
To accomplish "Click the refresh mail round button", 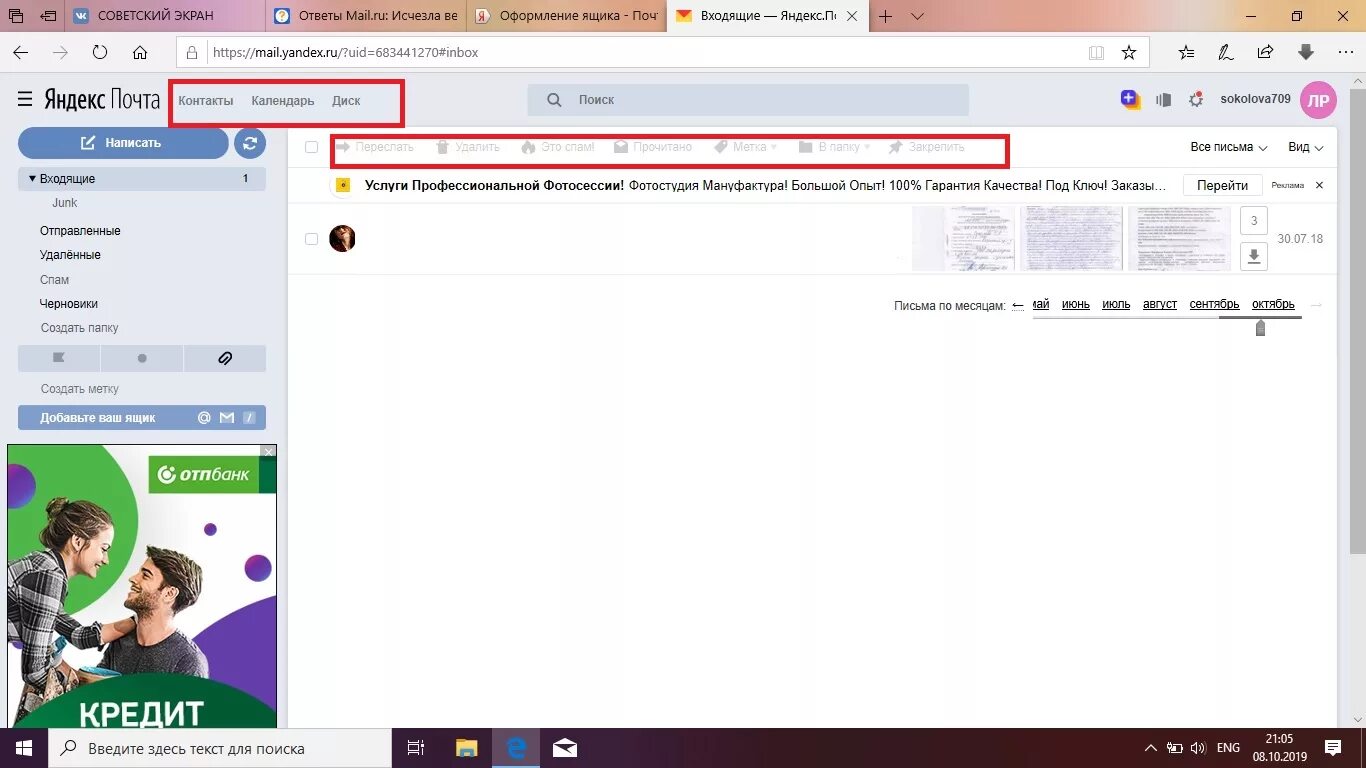I will coord(250,143).
